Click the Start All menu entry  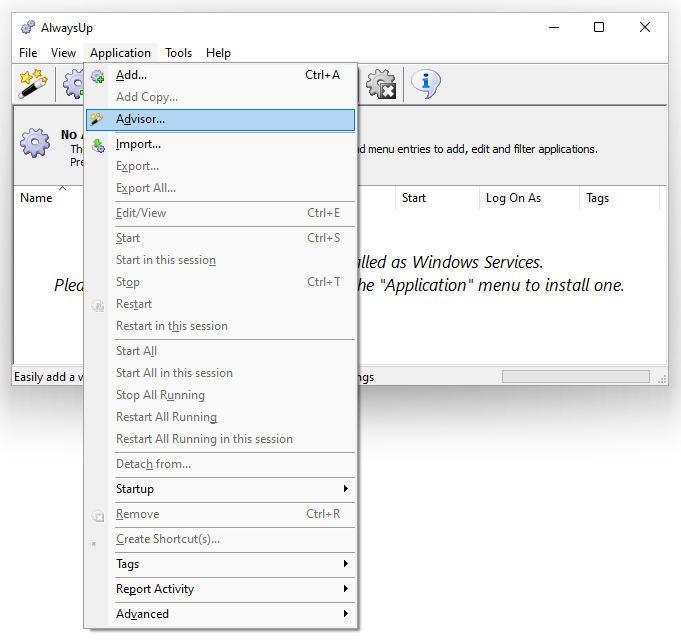[221, 351]
